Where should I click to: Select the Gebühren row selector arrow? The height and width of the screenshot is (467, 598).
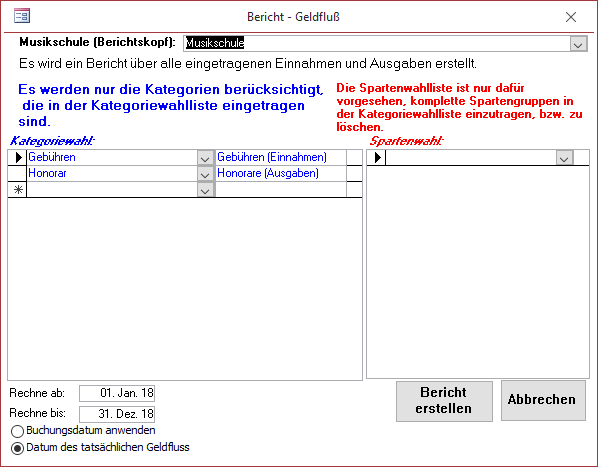18,157
